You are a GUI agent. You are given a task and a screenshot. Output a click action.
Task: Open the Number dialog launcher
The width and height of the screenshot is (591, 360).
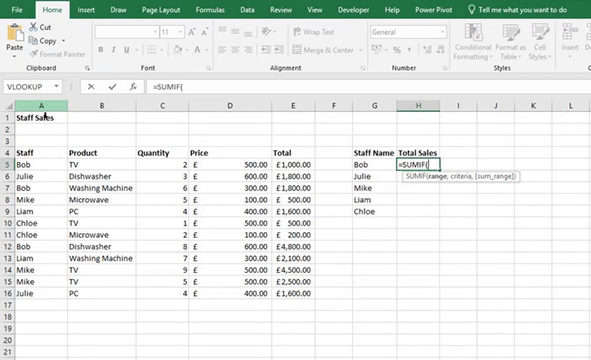point(445,68)
